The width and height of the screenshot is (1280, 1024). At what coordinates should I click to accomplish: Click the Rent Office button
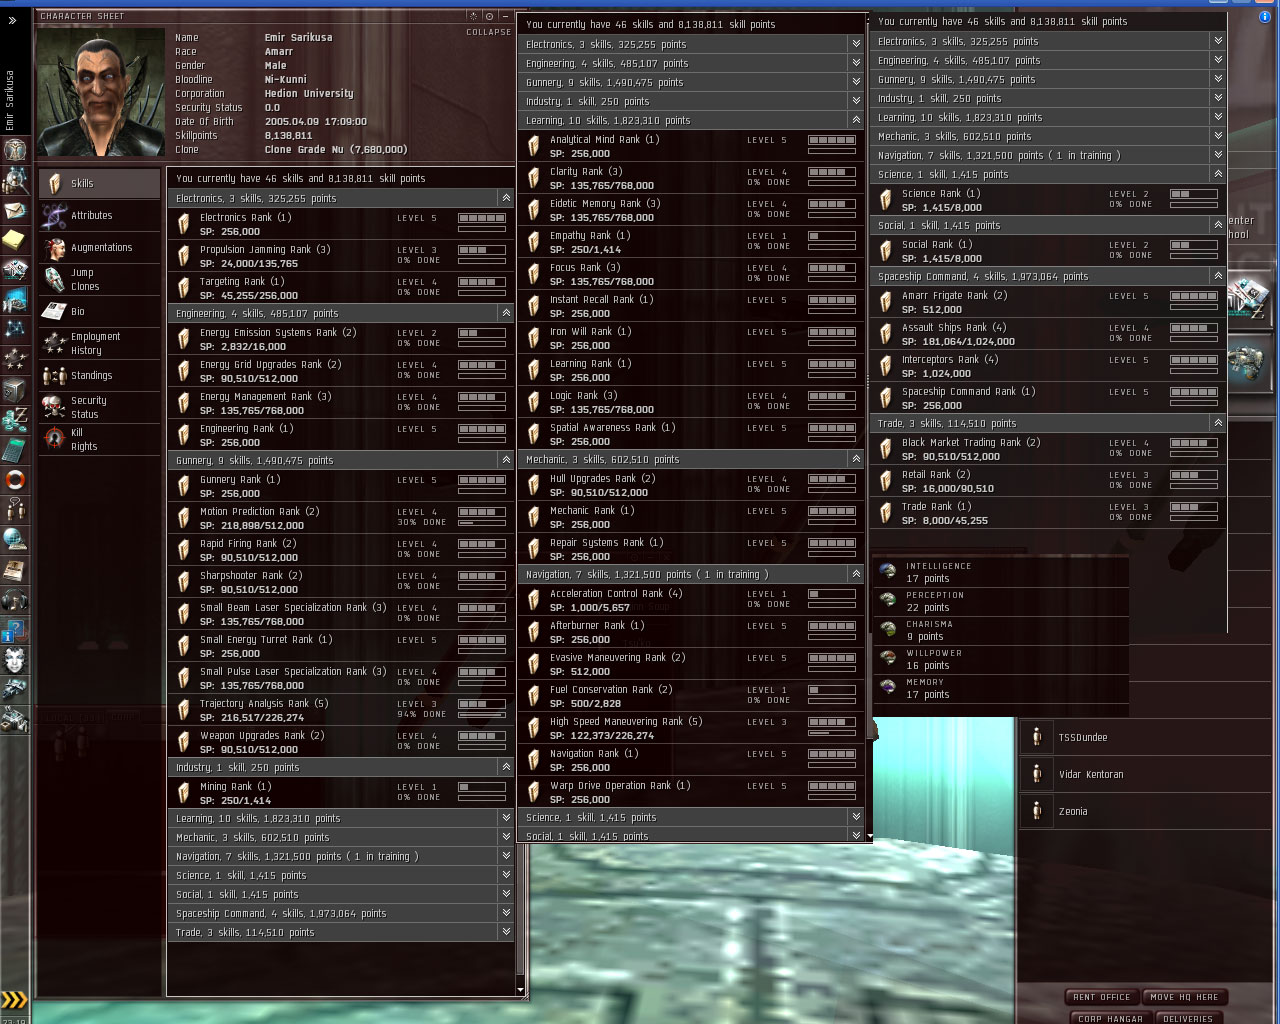[x=1101, y=997]
